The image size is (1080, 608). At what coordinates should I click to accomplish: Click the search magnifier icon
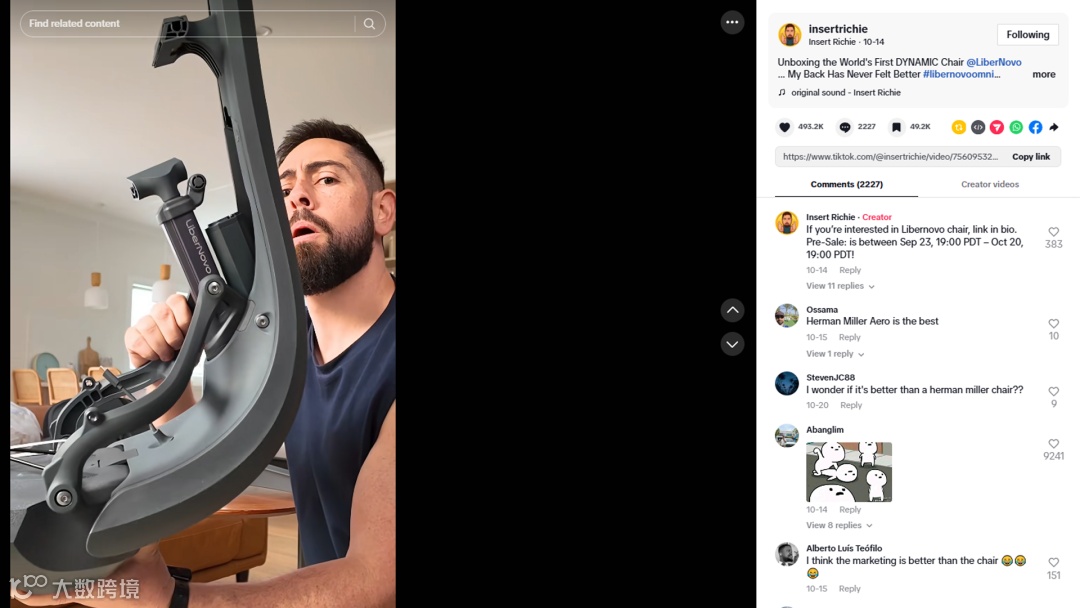point(369,23)
